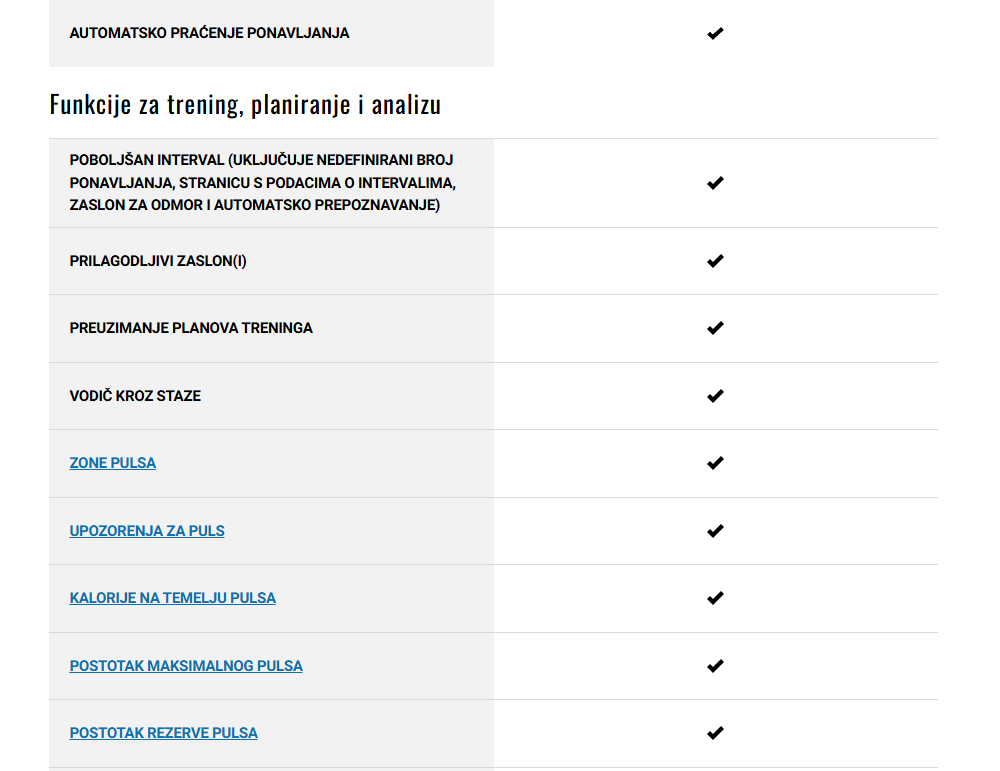Screen dimensions: 1000x771
Task: Select the Funkcije za trening section heading
Action: pos(245,105)
